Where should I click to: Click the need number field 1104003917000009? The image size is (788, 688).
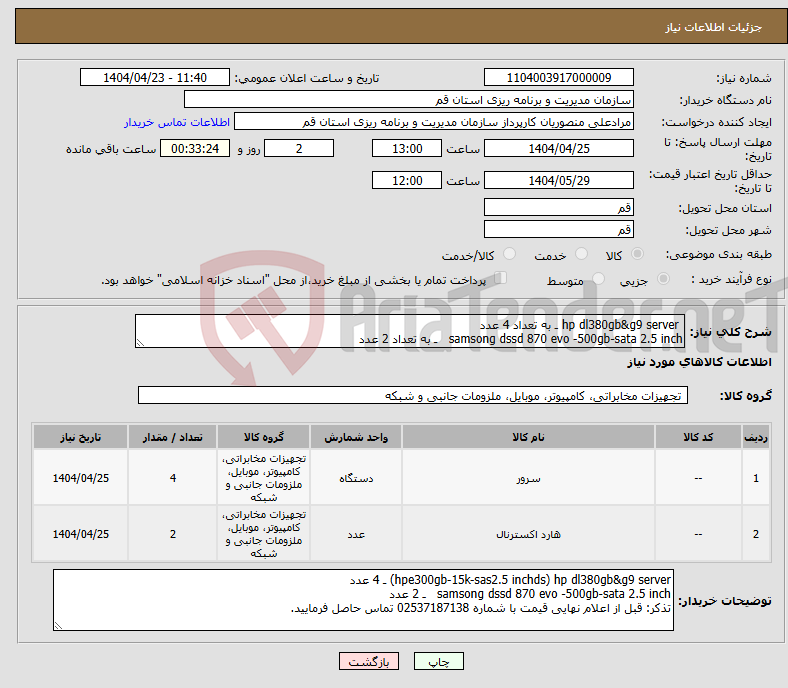pyautogui.click(x=558, y=77)
